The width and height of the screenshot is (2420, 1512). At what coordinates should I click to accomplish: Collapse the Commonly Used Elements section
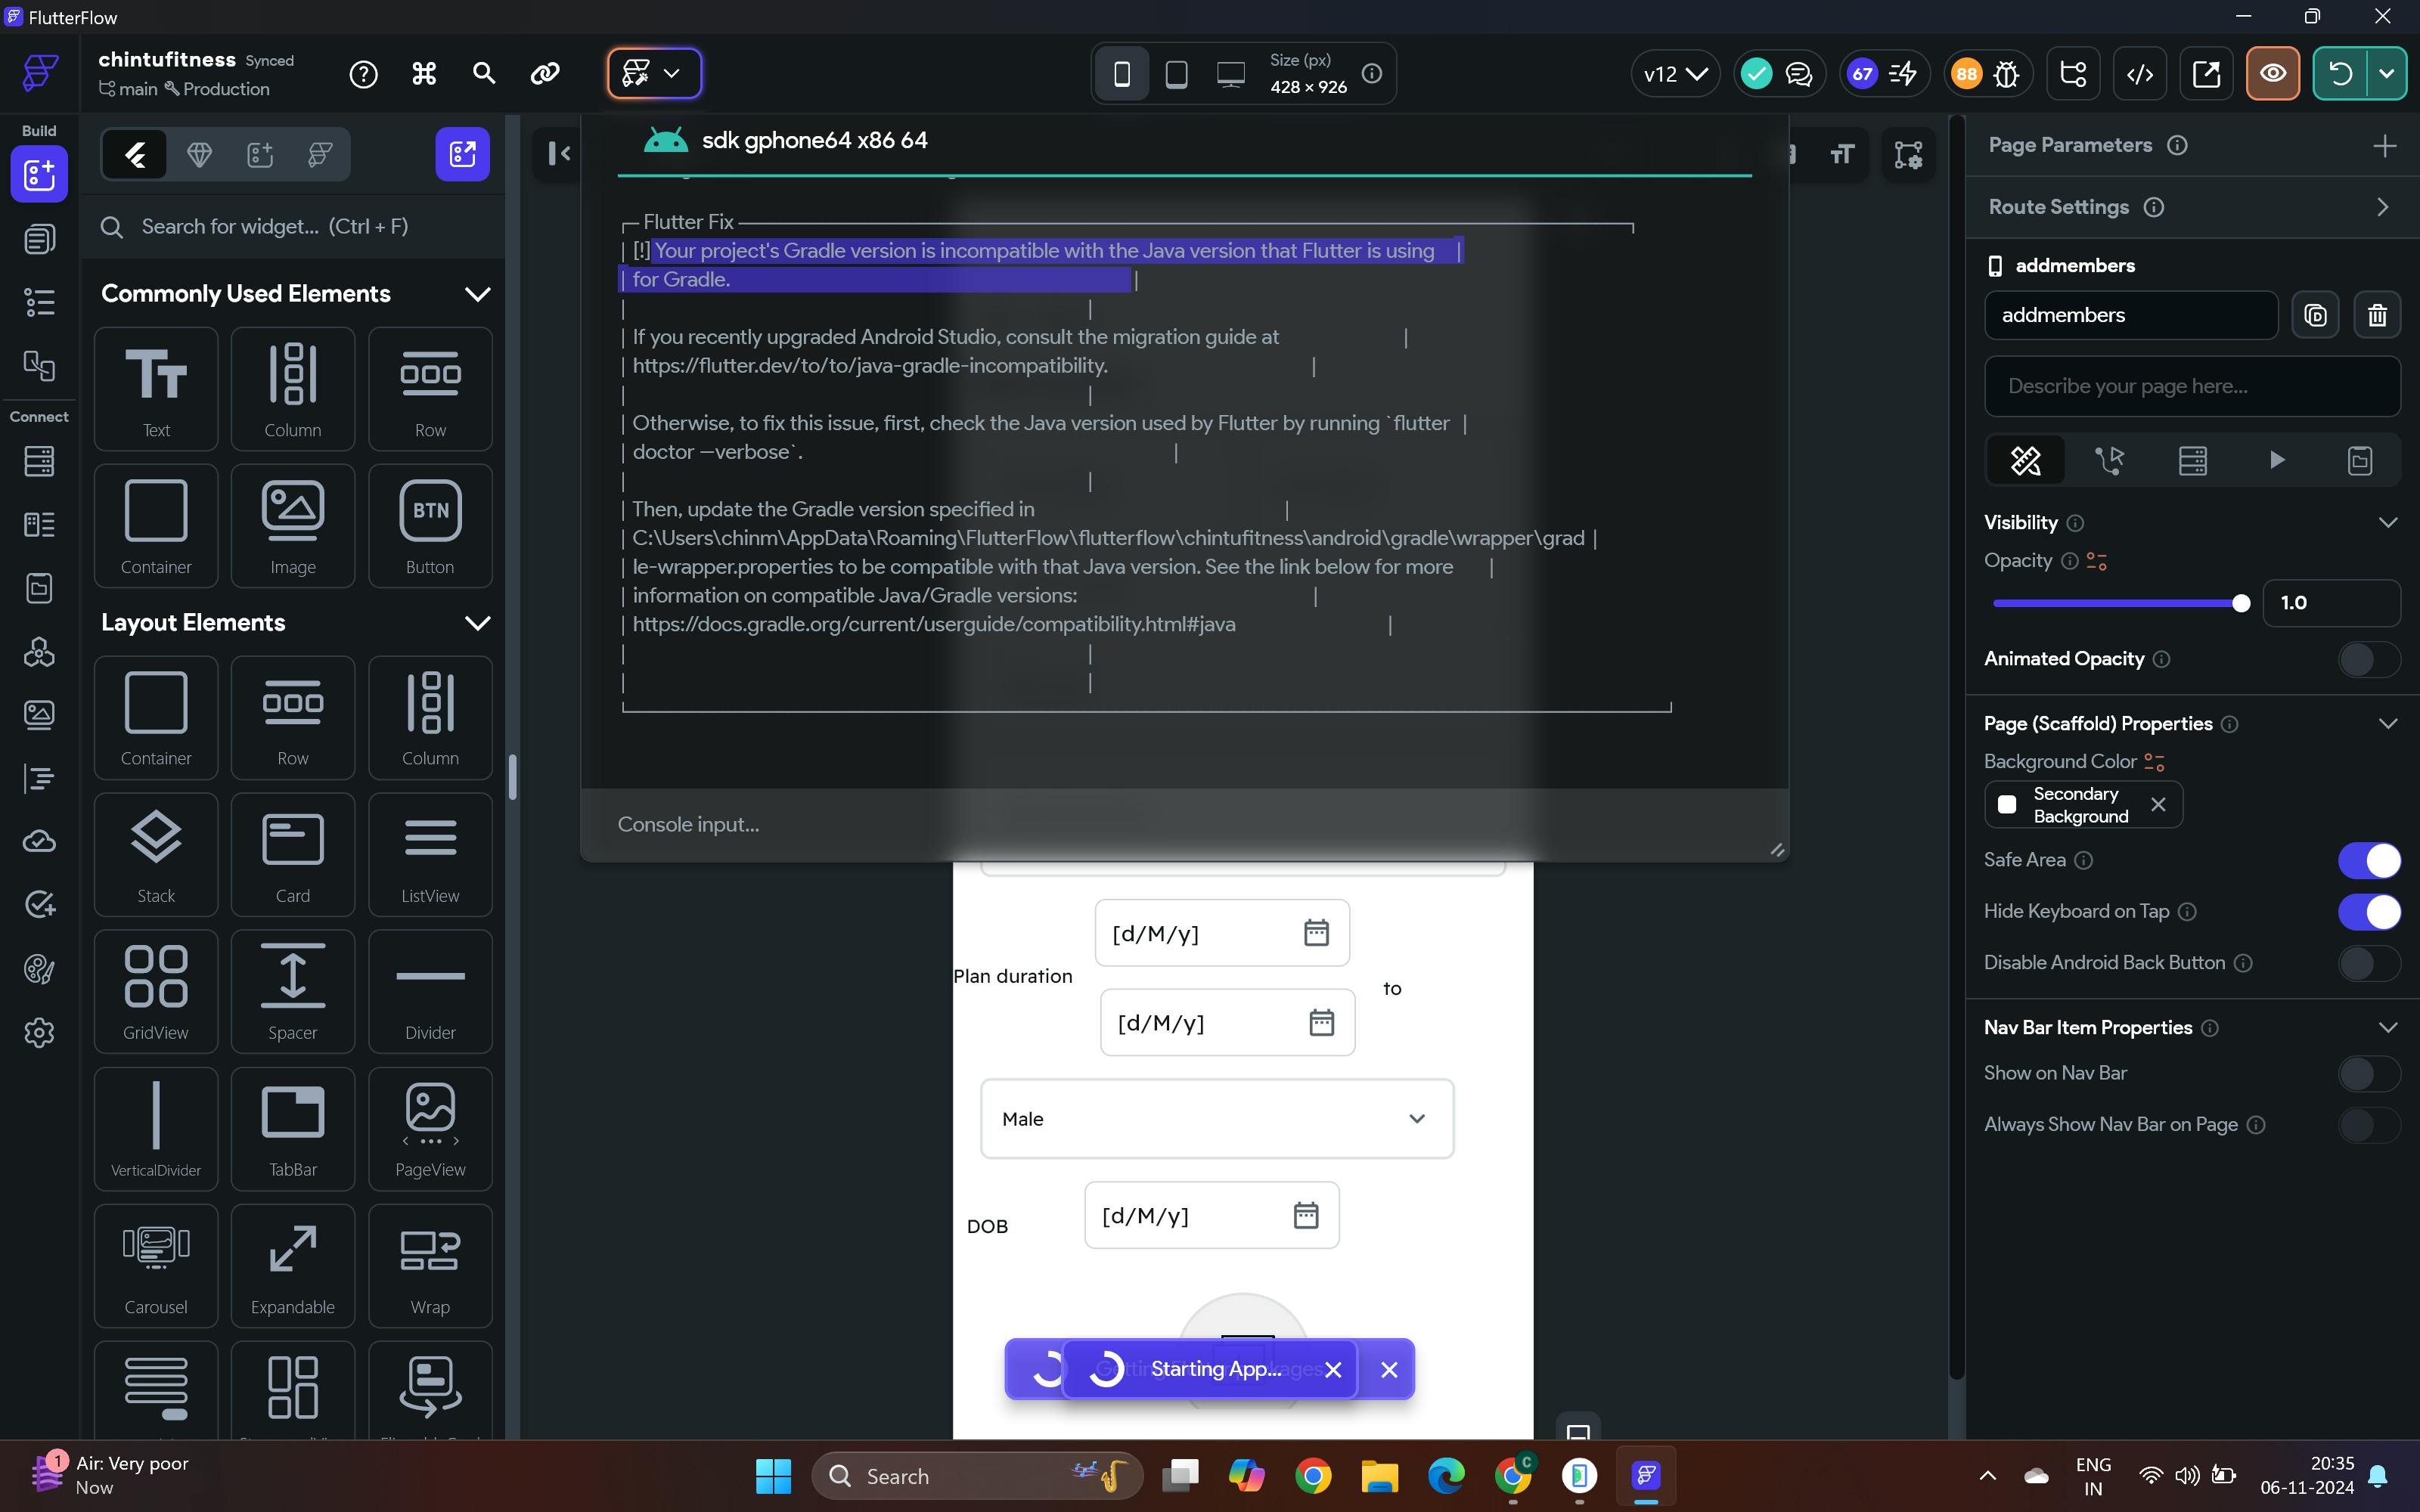(x=477, y=294)
